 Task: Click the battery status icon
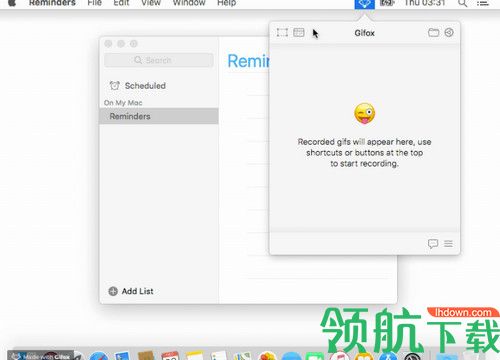point(387,3)
